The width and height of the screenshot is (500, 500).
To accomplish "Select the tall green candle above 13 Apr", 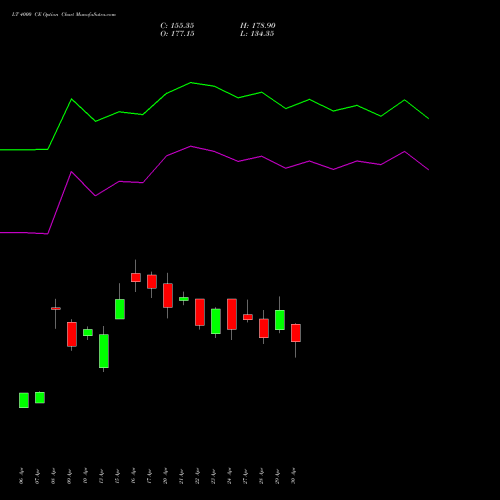I will tap(104, 351).
